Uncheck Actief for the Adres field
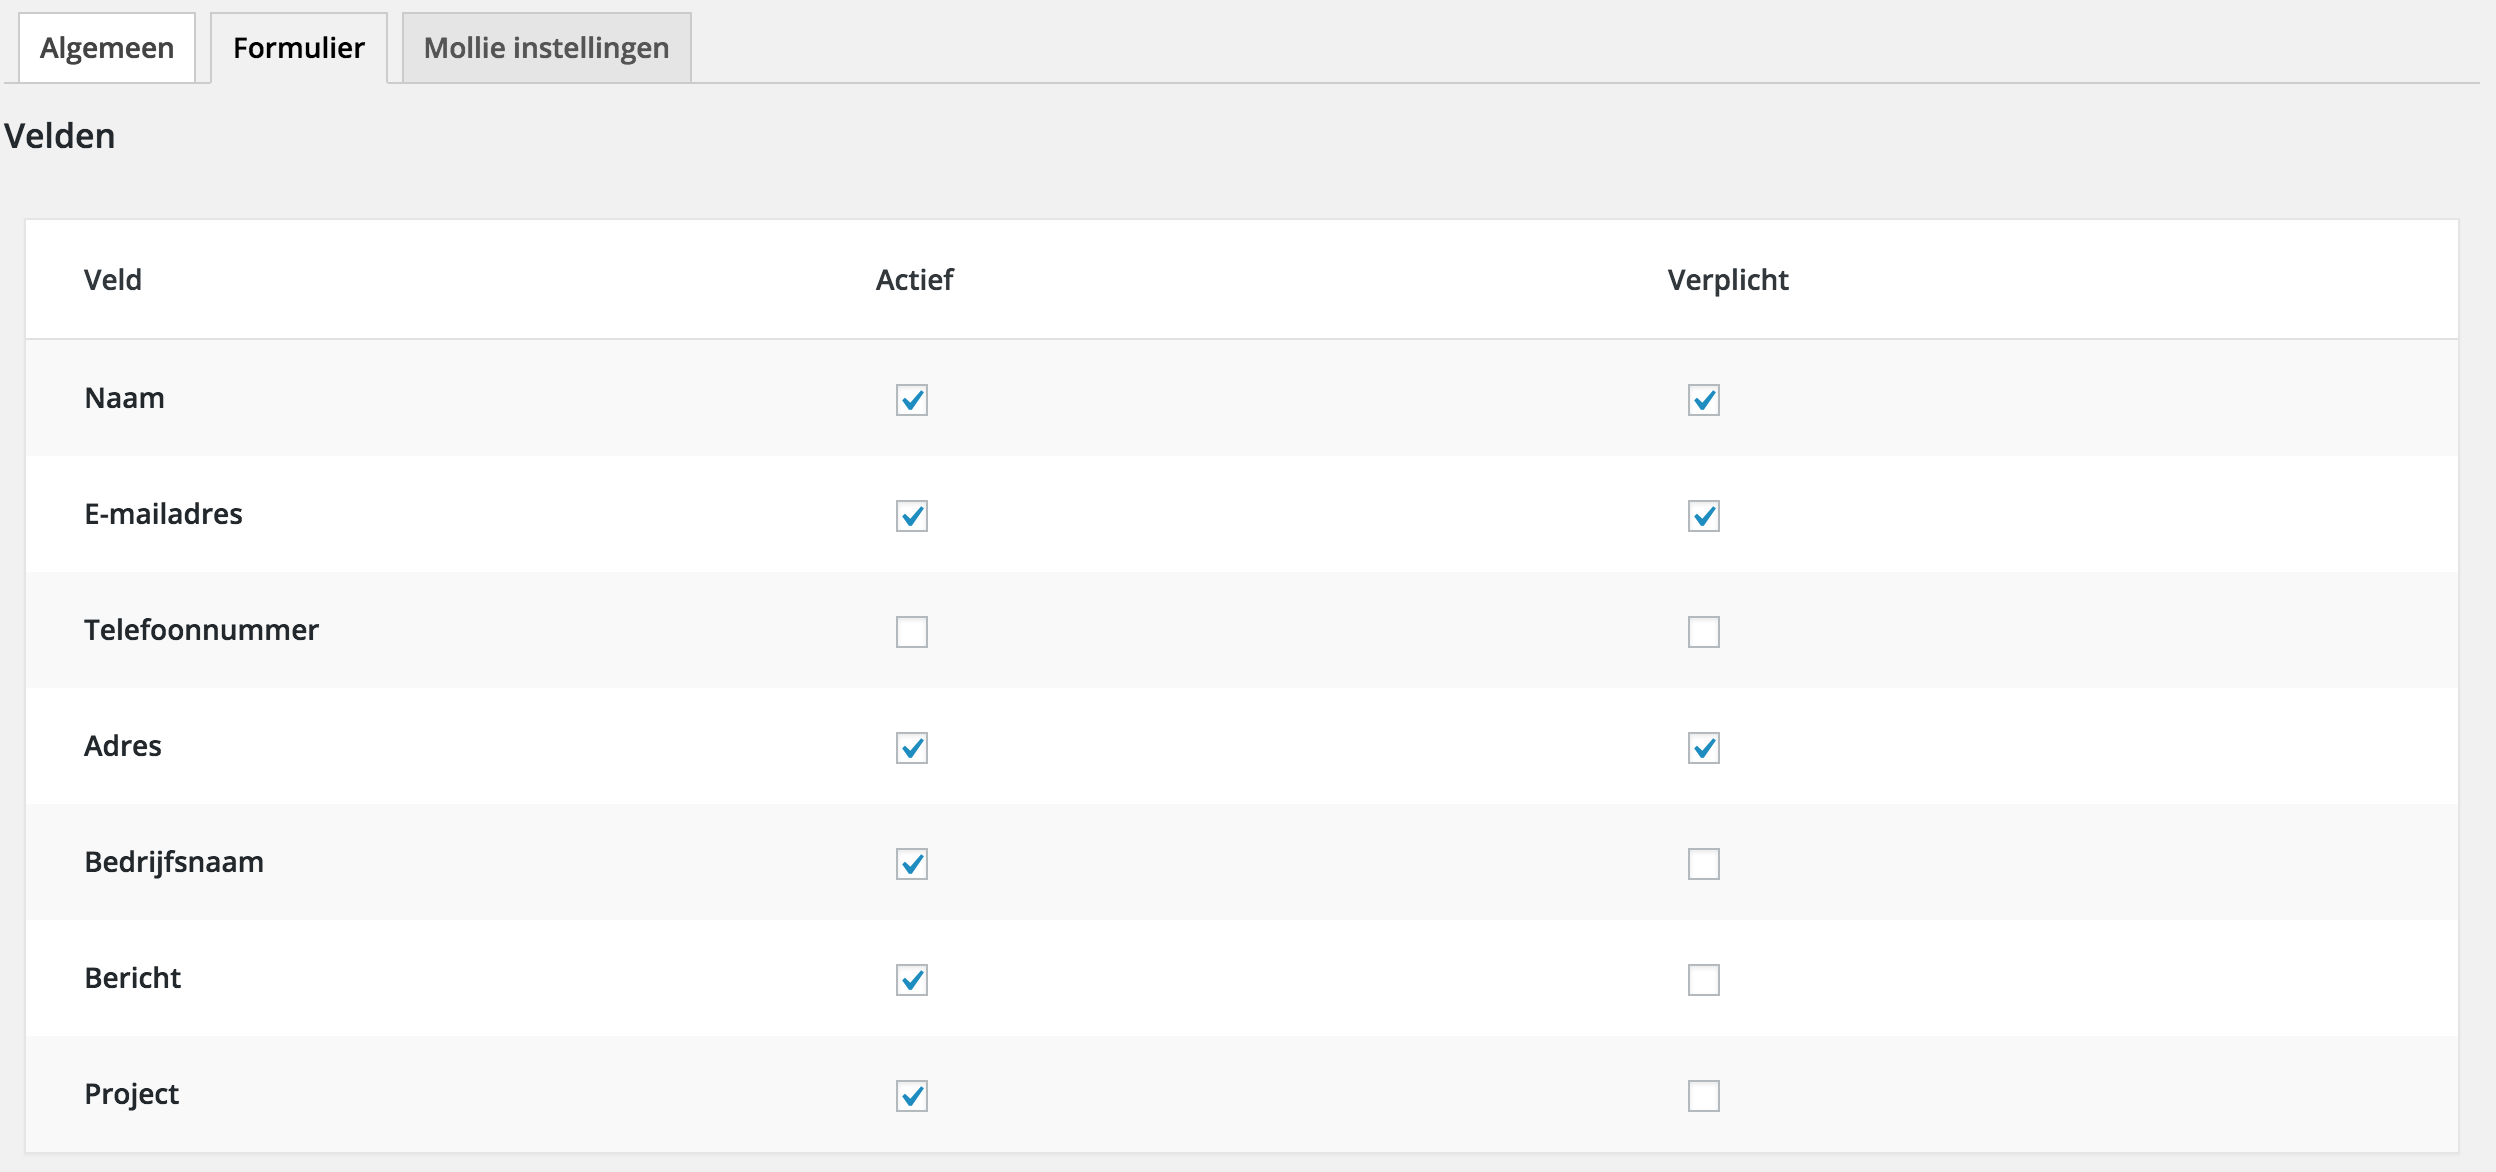This screenshot has height=1172, width=2496. pyautogui.click(x=912, y=748)
